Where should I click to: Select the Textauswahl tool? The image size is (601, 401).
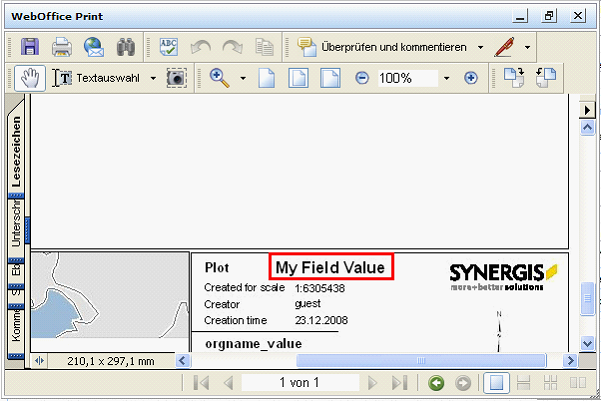[96, 78]
